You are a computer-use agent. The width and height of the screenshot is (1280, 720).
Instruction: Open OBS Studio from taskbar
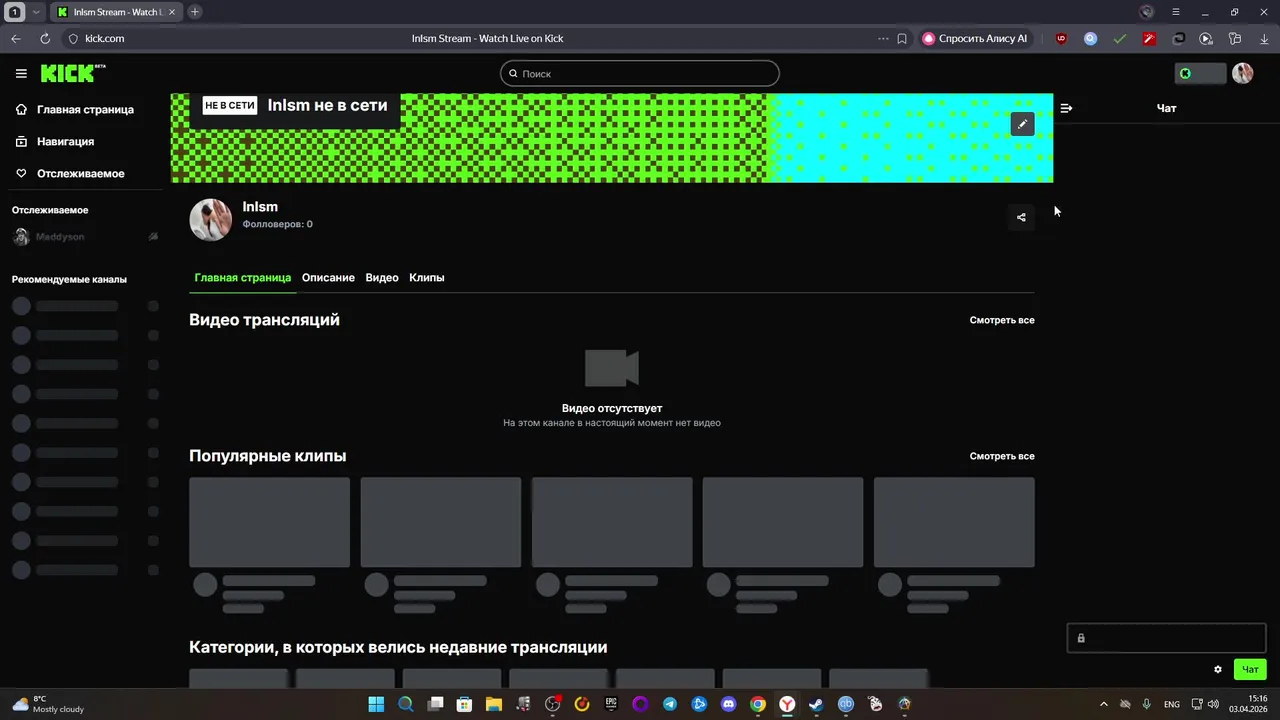click(x=553, y=704)
